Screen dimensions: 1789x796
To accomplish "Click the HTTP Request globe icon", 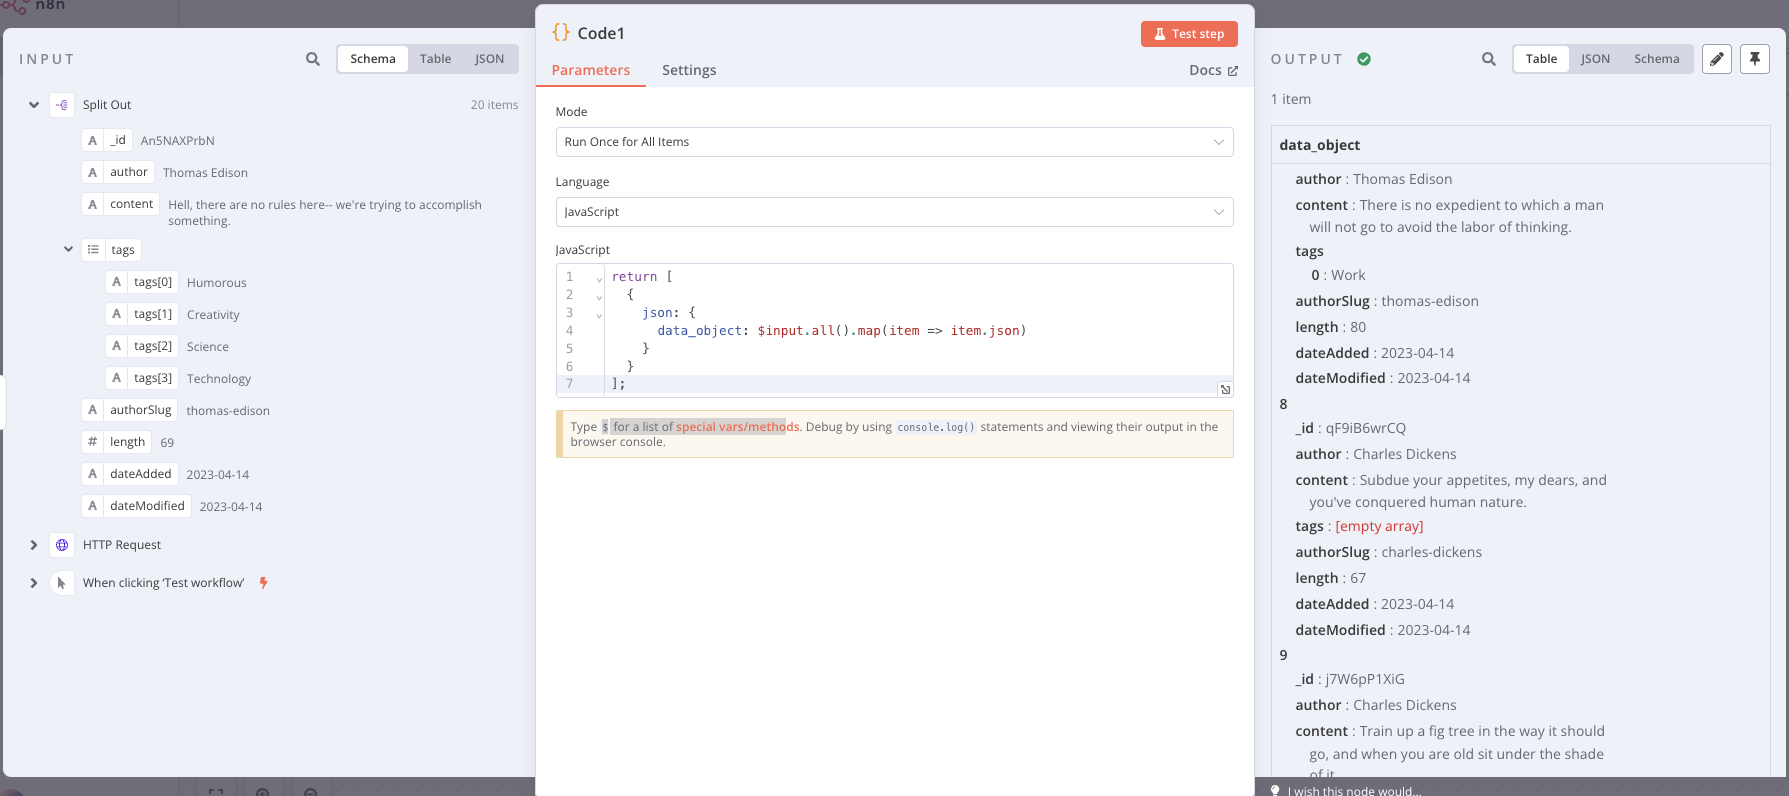I will click(62, 545).
